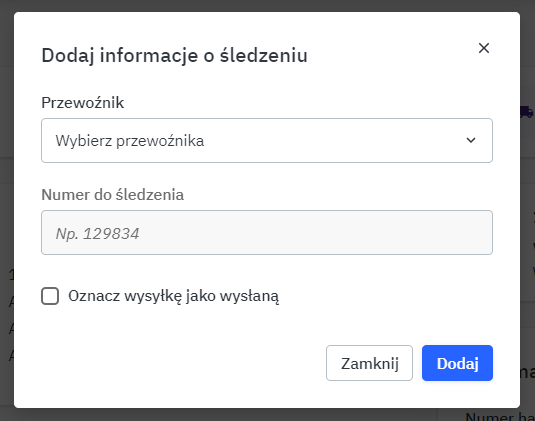The height and width of the screenshot is (421, 535).
Task: Cancel with the white Zamknij button
Action: click(370, 363)
